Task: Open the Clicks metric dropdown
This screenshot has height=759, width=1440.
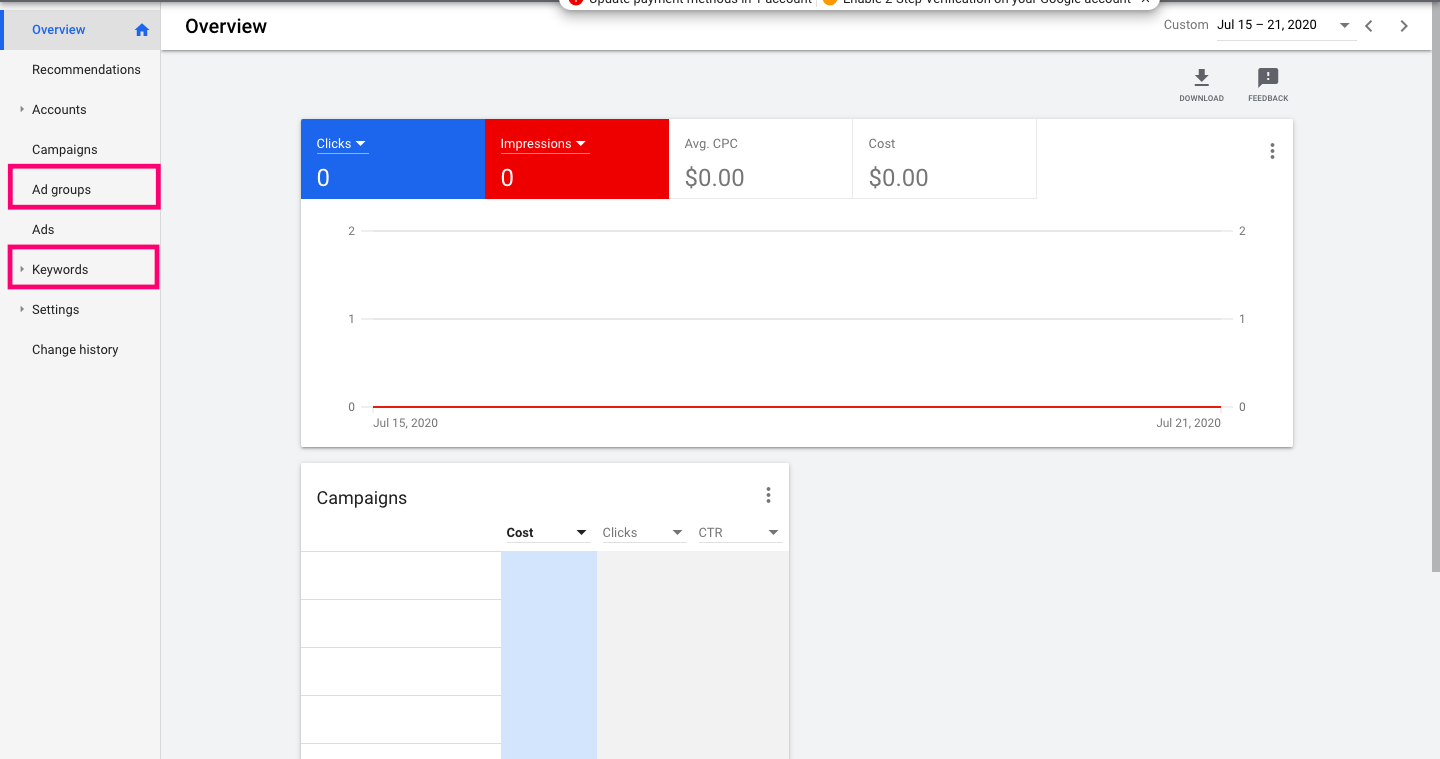Action: click(x=342, y=144)
